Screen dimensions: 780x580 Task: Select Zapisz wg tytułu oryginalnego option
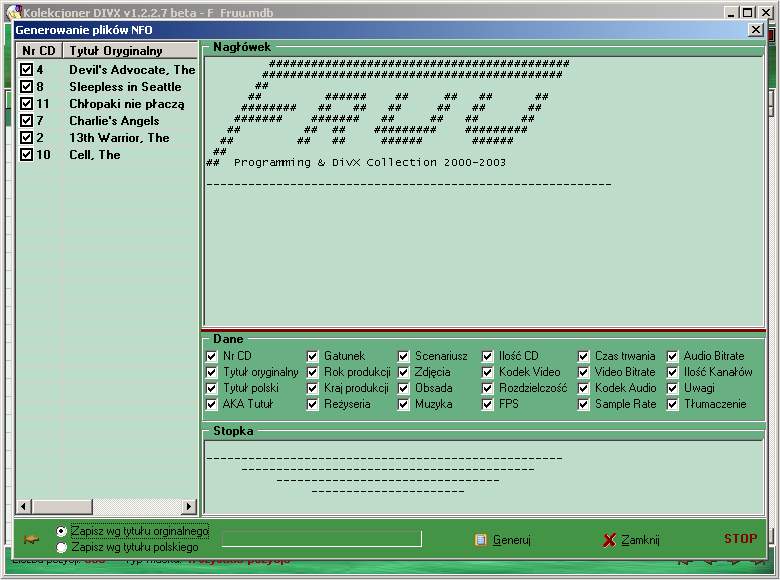coord(62,531)
